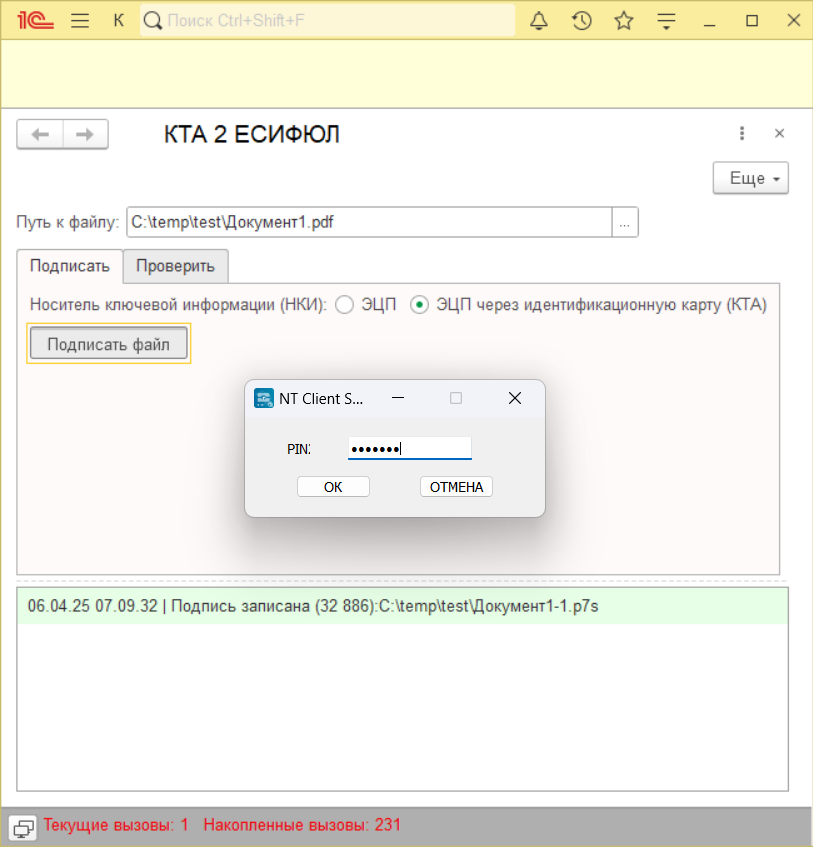
Task: Confirm PIN with OK button
Action: click(x=333, y=487)
